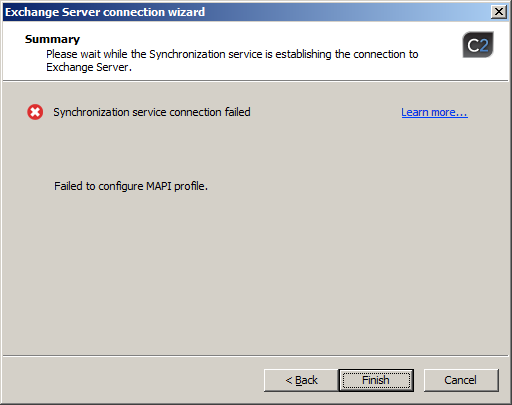Close the Exchange Server connection wizard window
Viewport: 512px width, 405px height.
pyautogui.click(x=499, y=12)
